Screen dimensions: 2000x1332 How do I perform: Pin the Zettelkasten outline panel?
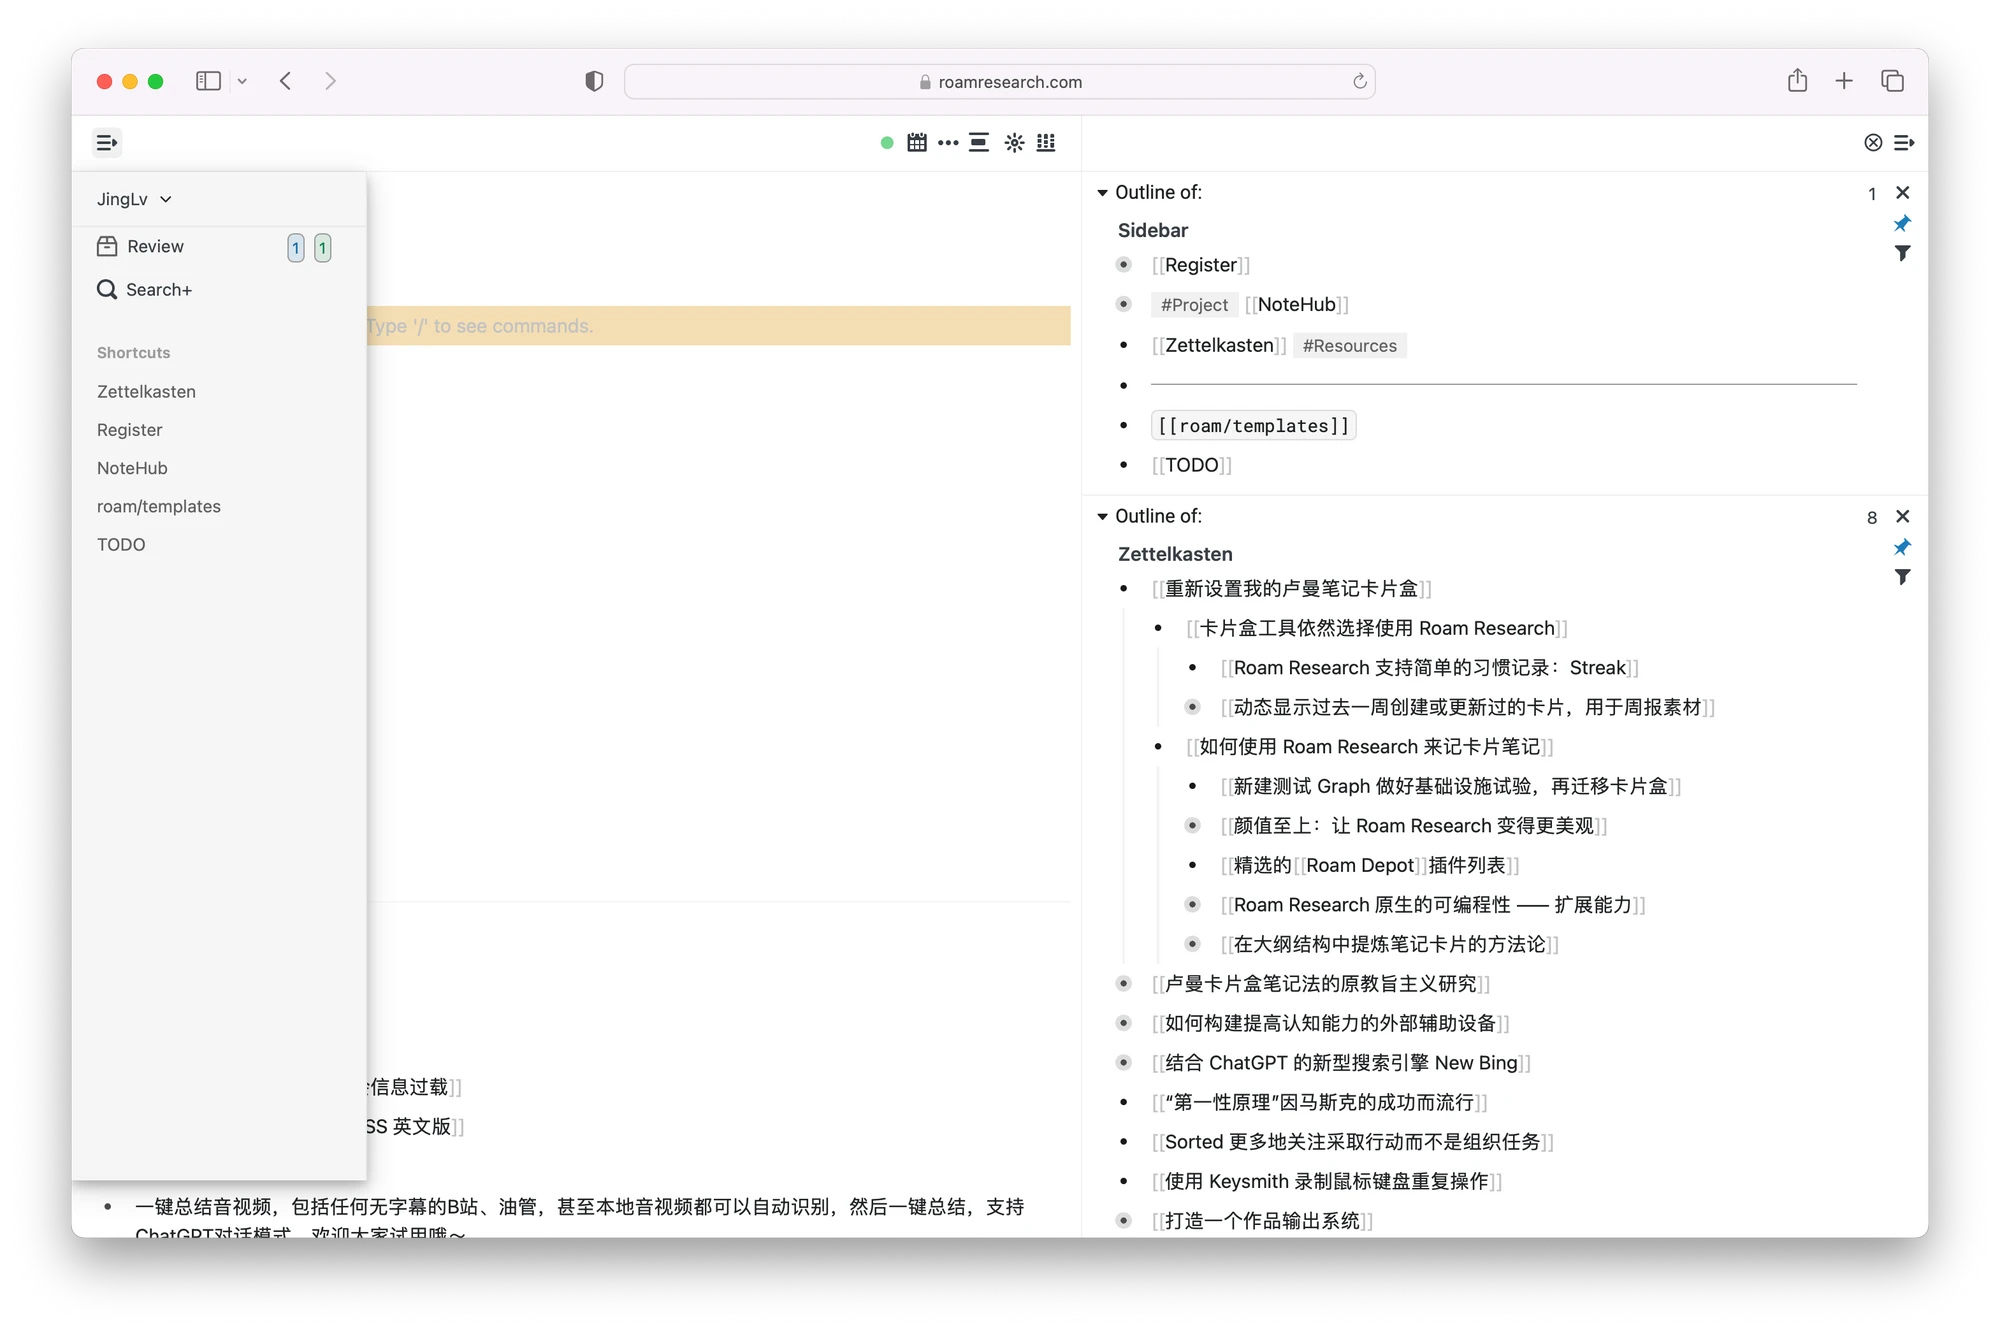(x=1902, y=547)
